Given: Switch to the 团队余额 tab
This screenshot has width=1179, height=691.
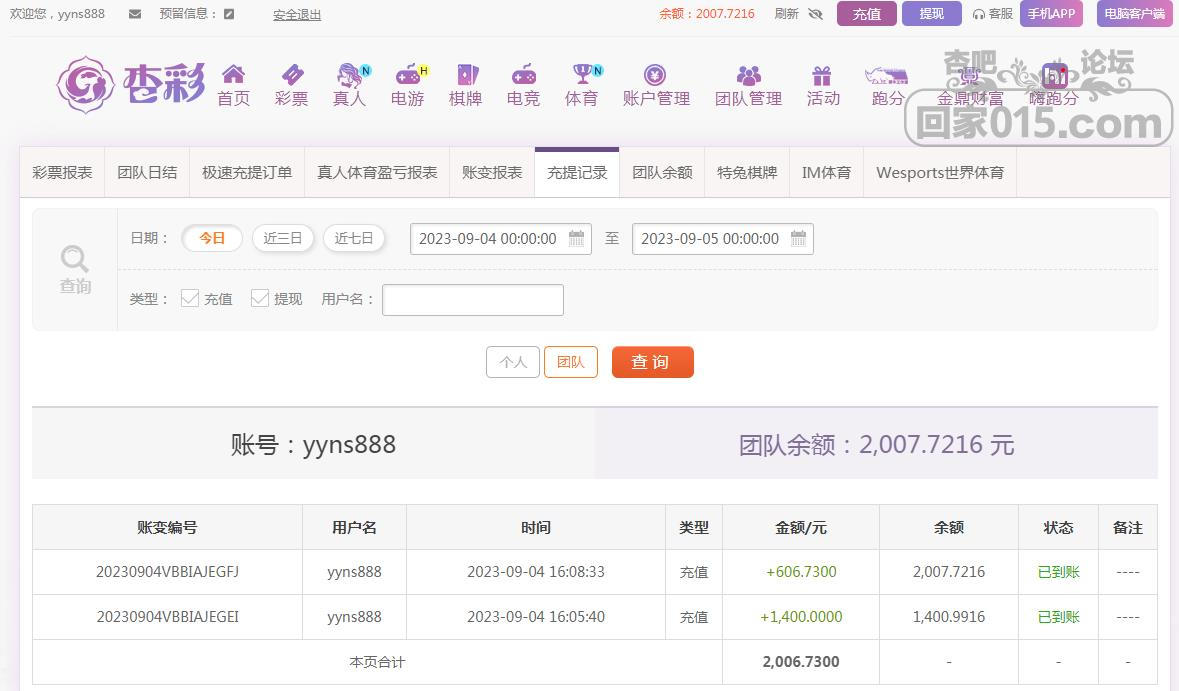Looking at the screenshot, I should pos(662,172).
